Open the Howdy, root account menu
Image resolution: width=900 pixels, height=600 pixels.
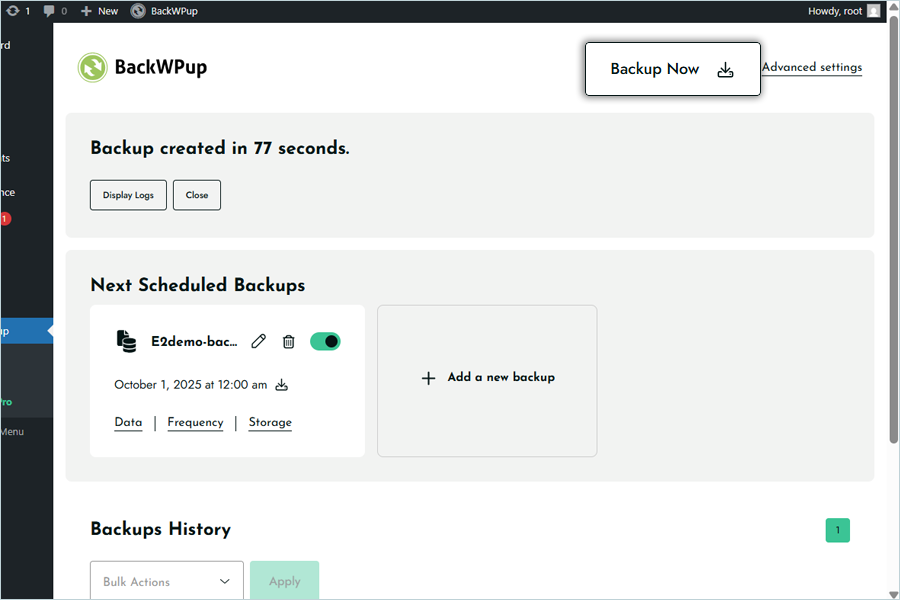click(x=836, y=11)
